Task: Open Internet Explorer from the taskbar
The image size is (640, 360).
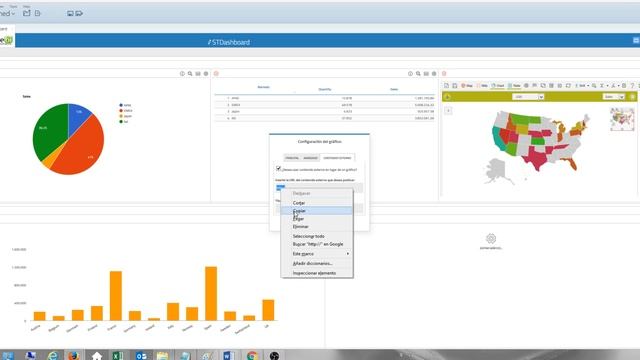Action: [x=52, y=356]
